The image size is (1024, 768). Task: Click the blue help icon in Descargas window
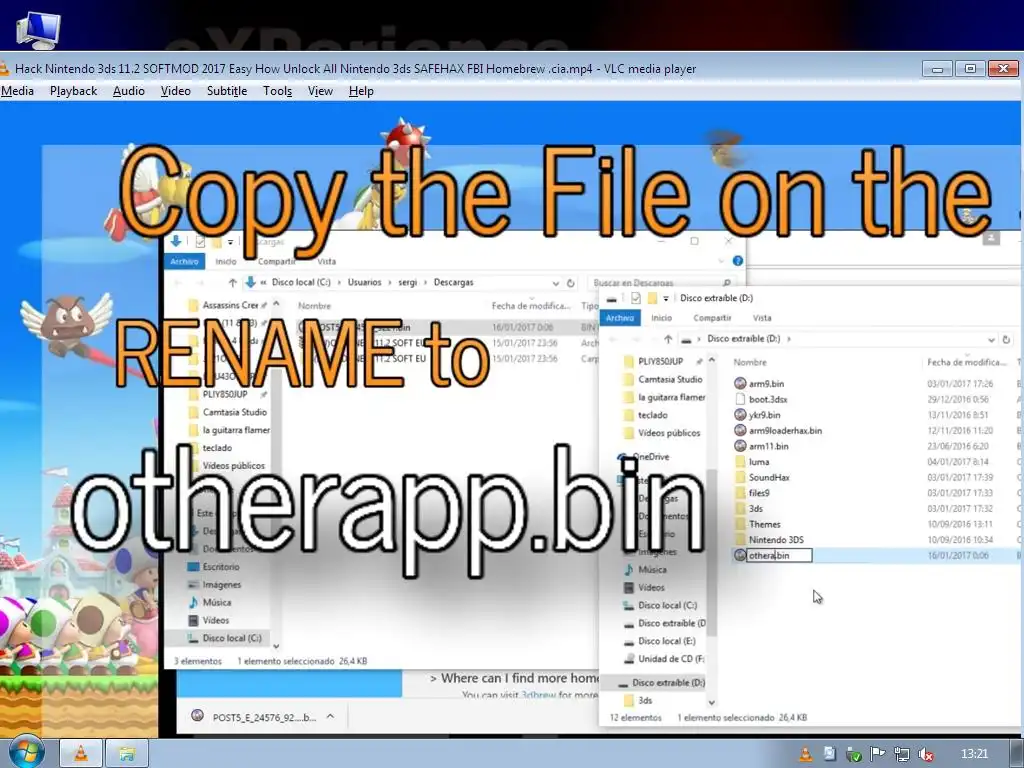point(737,261)
